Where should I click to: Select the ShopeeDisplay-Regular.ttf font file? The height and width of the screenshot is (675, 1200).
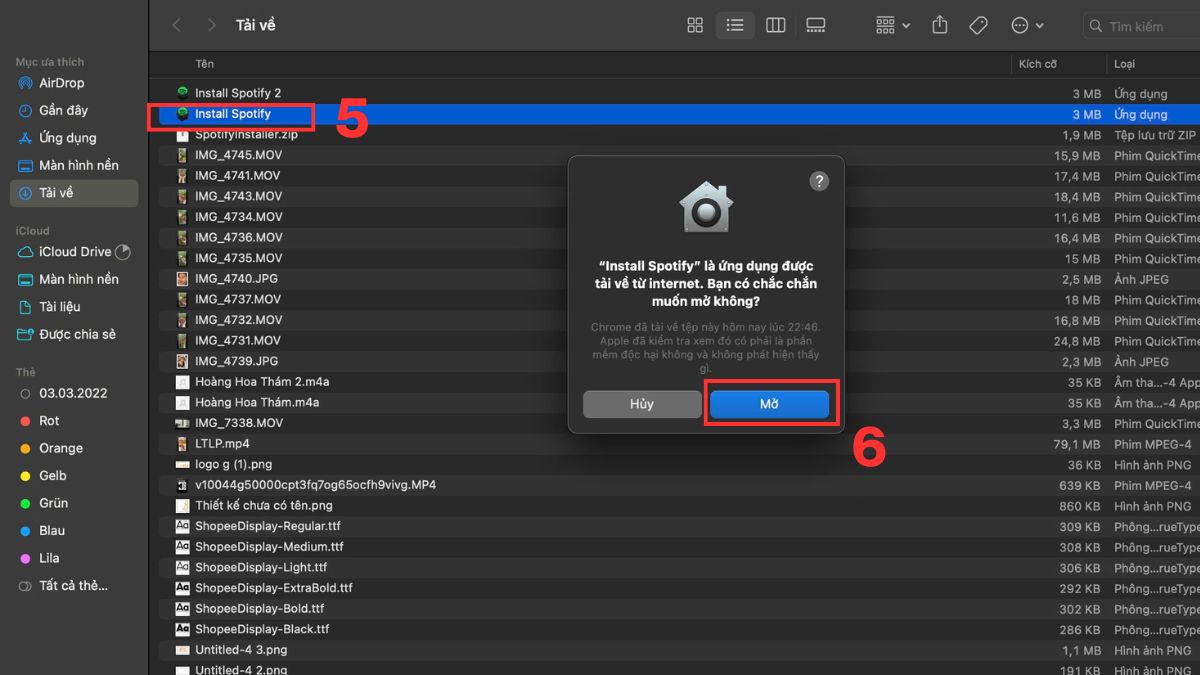[x=269, y=526]
